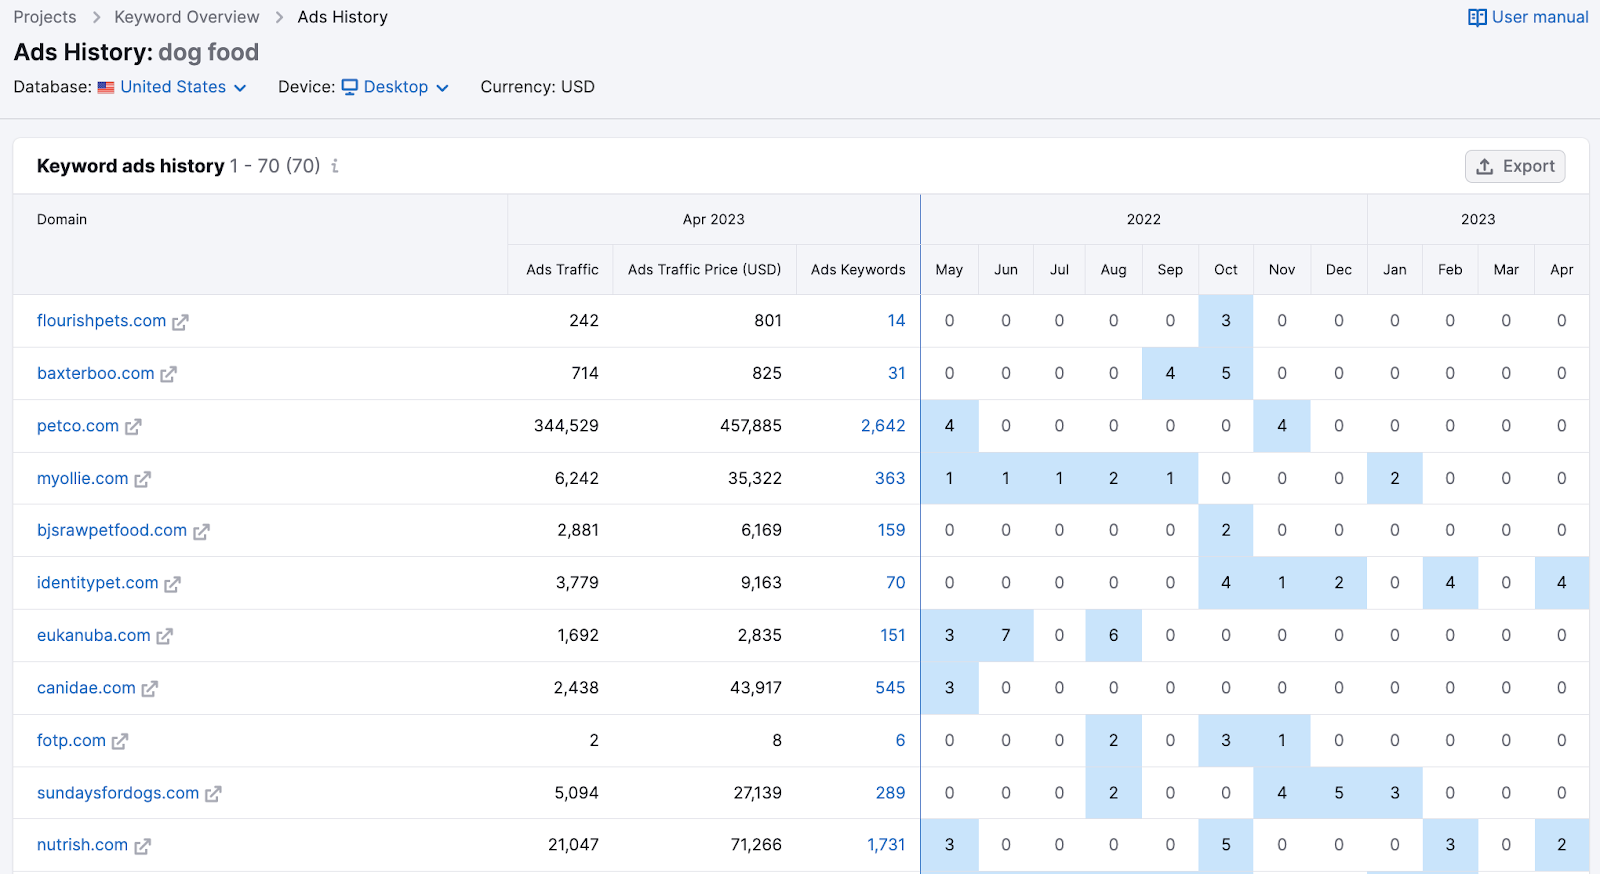Open external link icon next to sundaysfordogs.com
Image resolution: width=1600 pixels, height=874 pixels.
click(213, 794)
